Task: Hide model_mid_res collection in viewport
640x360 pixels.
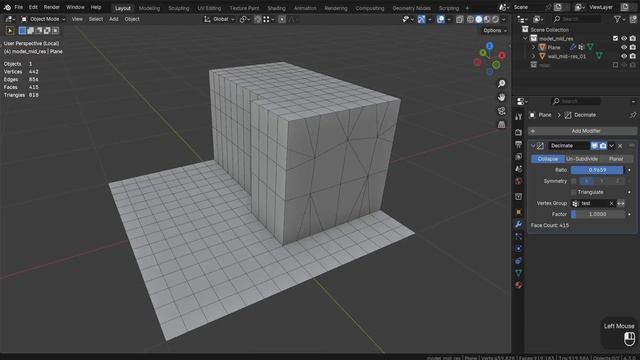Action: pyautogui.click(x=624, y=38)
